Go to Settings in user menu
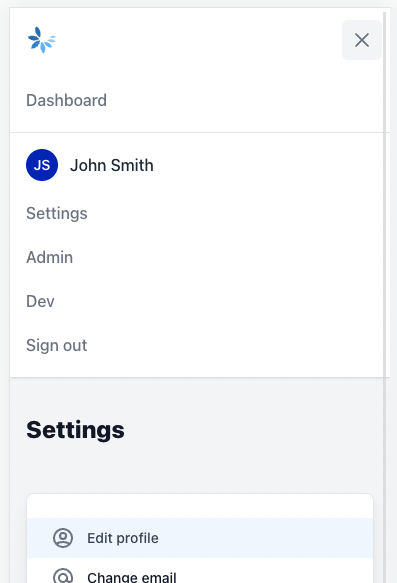397x583 pixels. coord(57,213)
